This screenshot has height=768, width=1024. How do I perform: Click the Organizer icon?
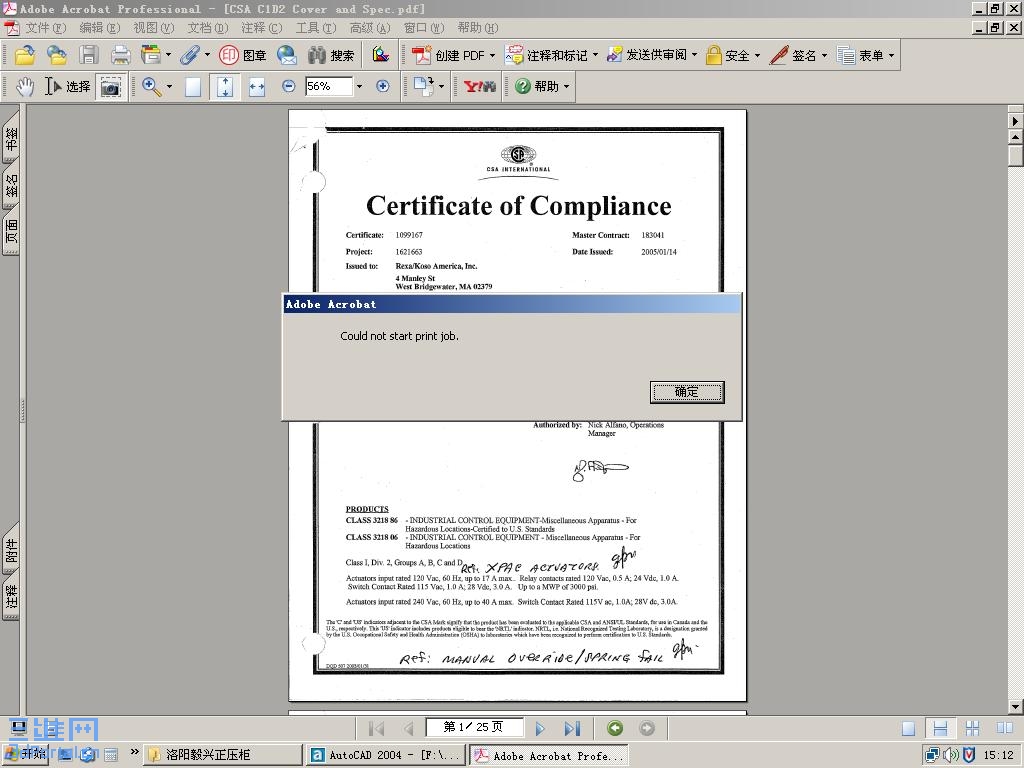(x=151, y=56)
